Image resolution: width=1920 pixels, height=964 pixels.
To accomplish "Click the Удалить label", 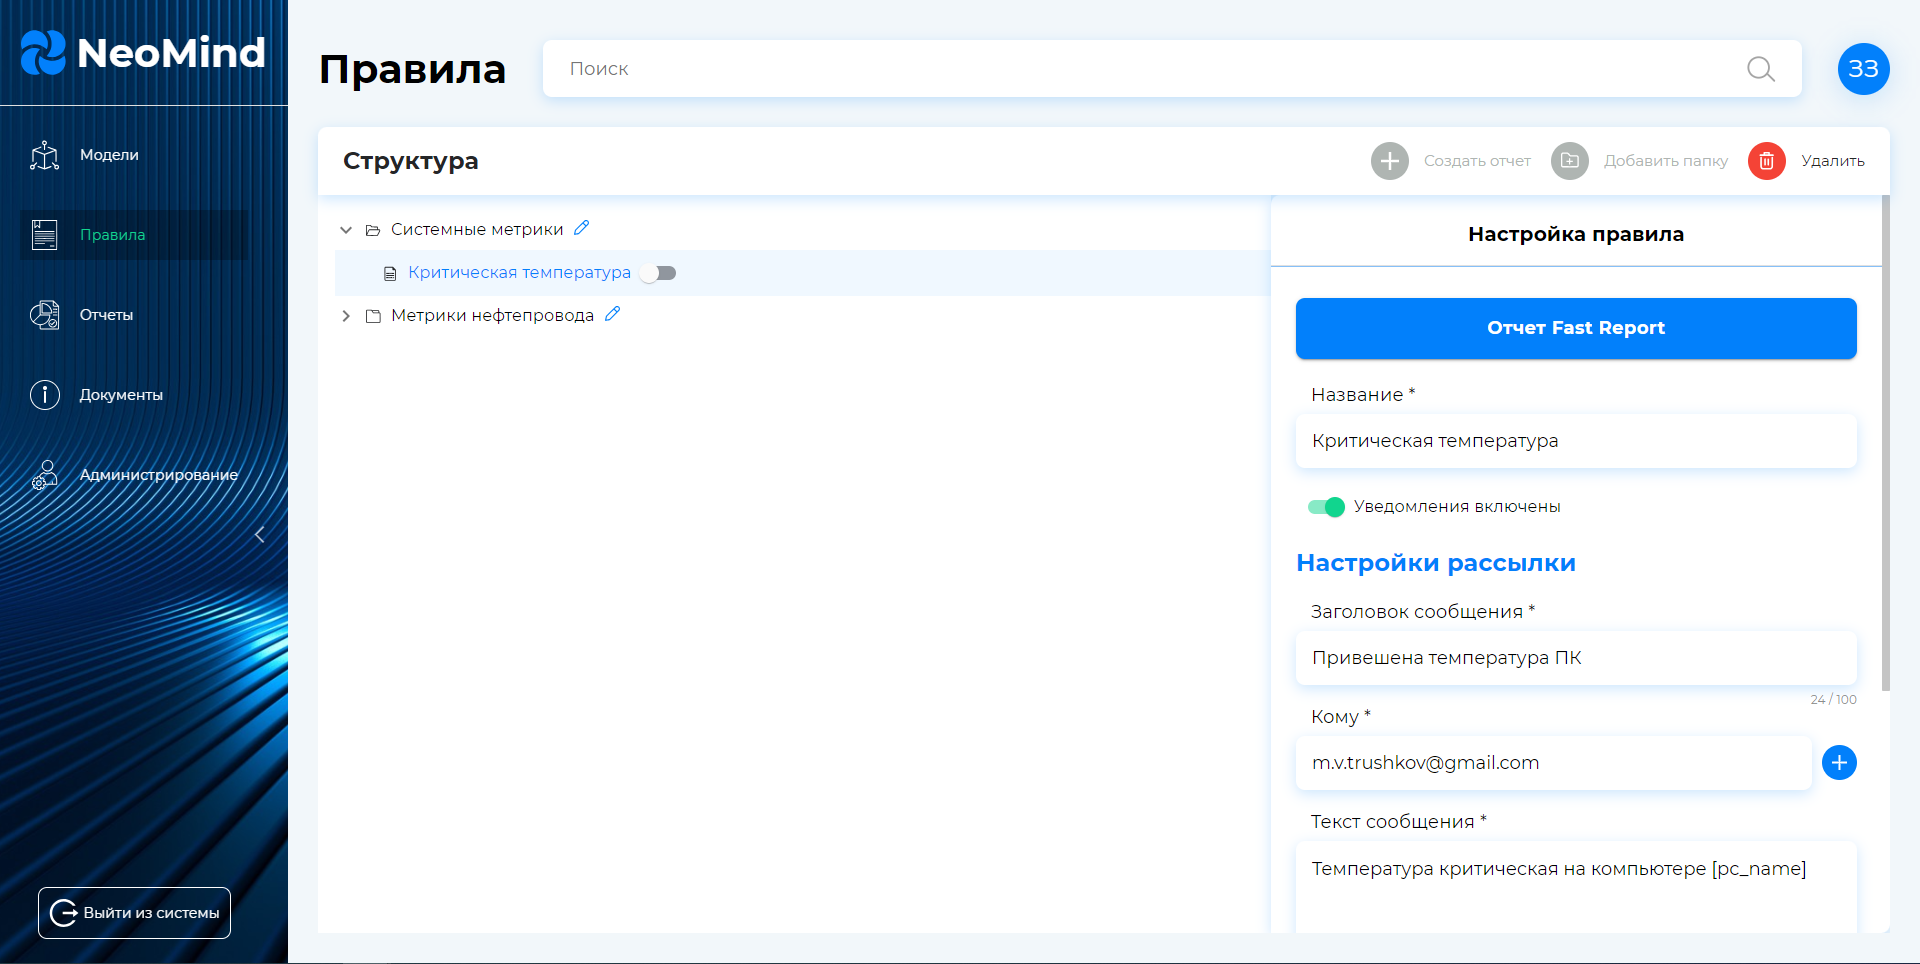I will [x=1833, y=161].
